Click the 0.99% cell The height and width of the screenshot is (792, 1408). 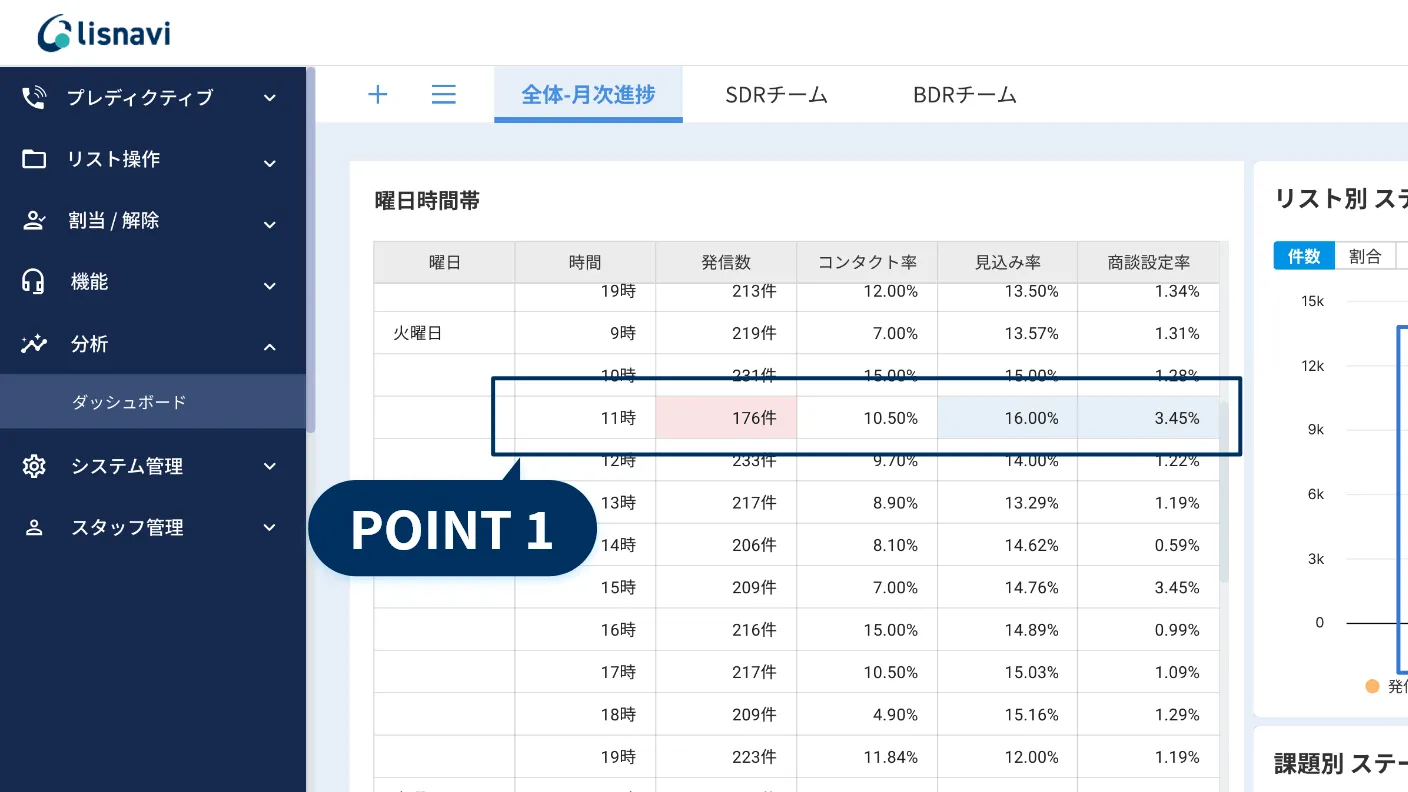(x=1148, y=630)
